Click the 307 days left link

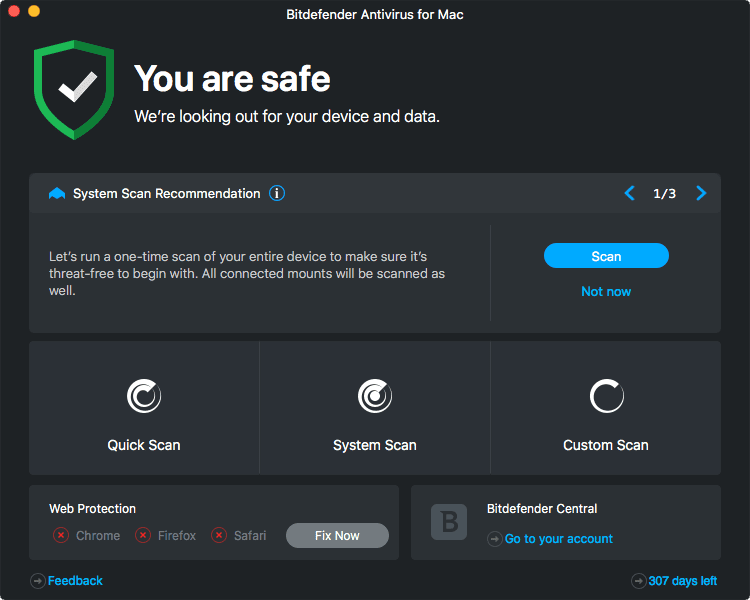click(x=683, y=581)
